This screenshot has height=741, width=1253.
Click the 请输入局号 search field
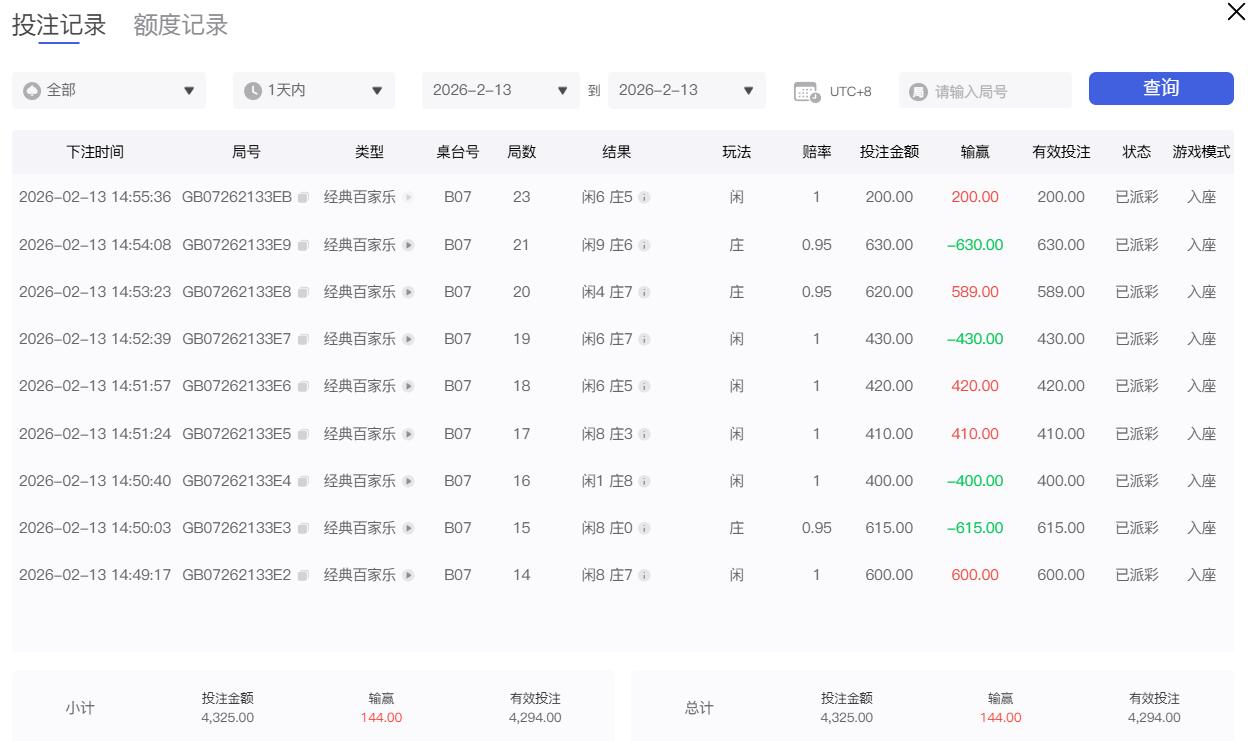tap(995, 91)
